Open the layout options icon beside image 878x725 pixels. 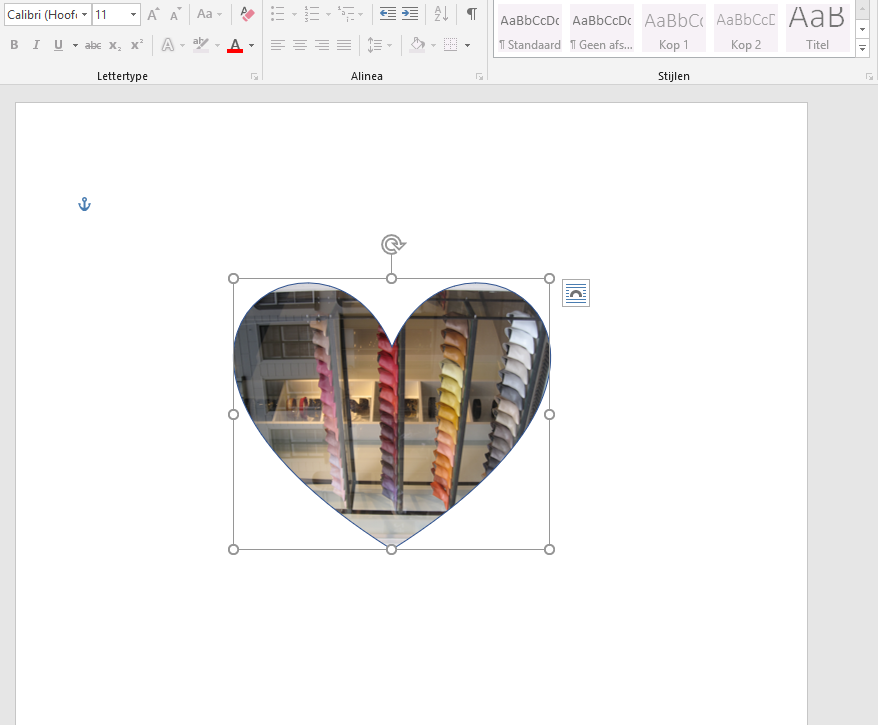click(x=576, y=293)
